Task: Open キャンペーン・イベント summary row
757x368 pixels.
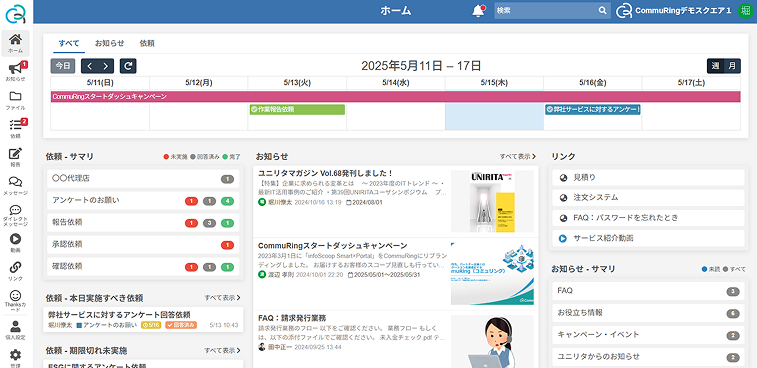Action: click(x=648, y=335)
